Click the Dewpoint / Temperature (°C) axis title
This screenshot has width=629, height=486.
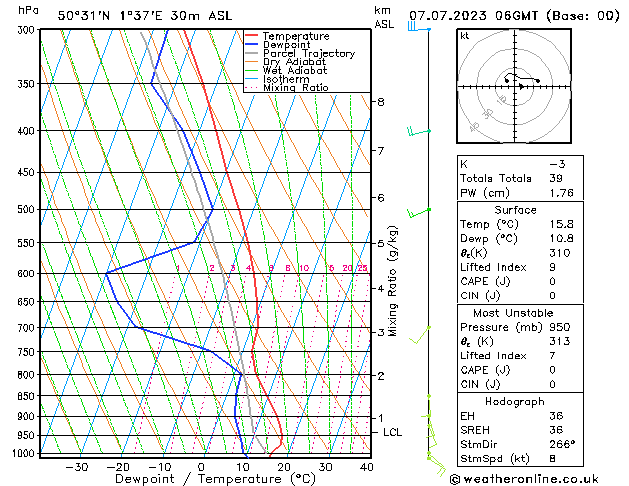215,479
